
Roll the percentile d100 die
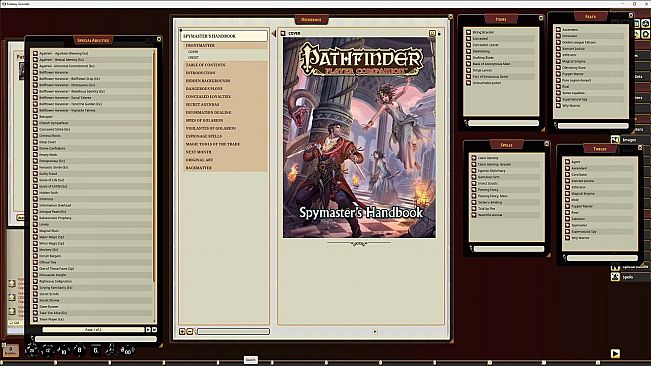click(x=126, y=351)
